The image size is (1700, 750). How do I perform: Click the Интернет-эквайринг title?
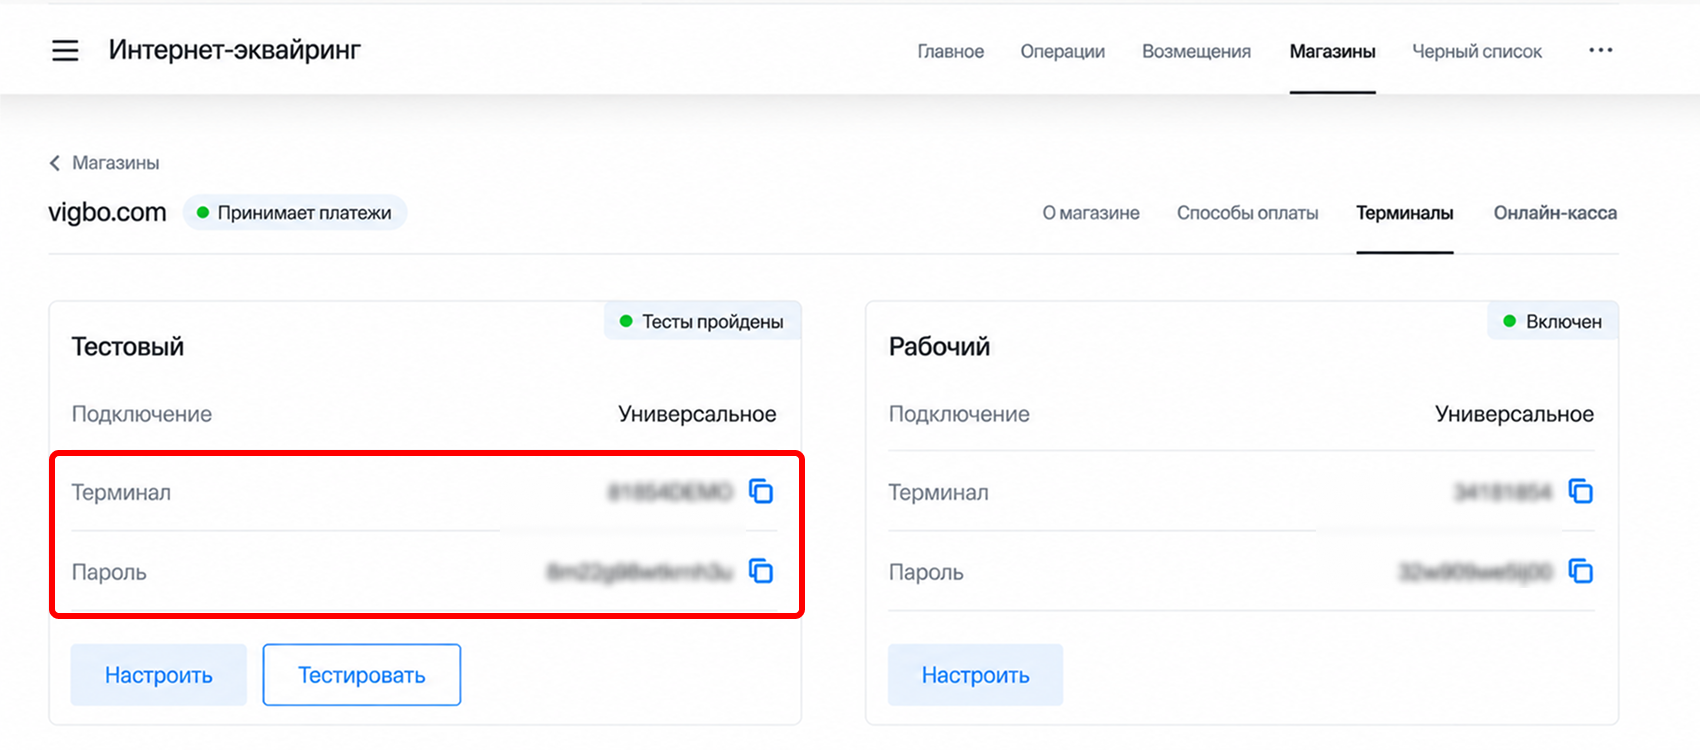pos(235,50)
